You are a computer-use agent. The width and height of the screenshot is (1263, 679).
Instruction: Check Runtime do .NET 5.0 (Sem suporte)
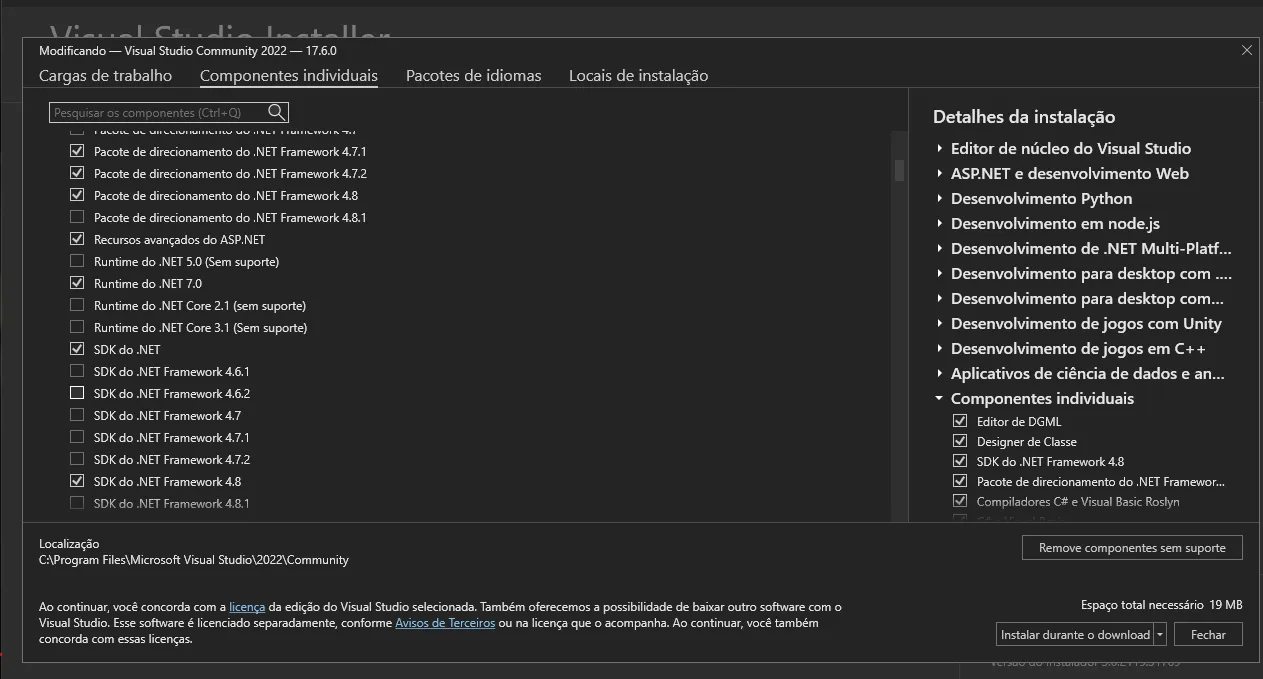77,262
